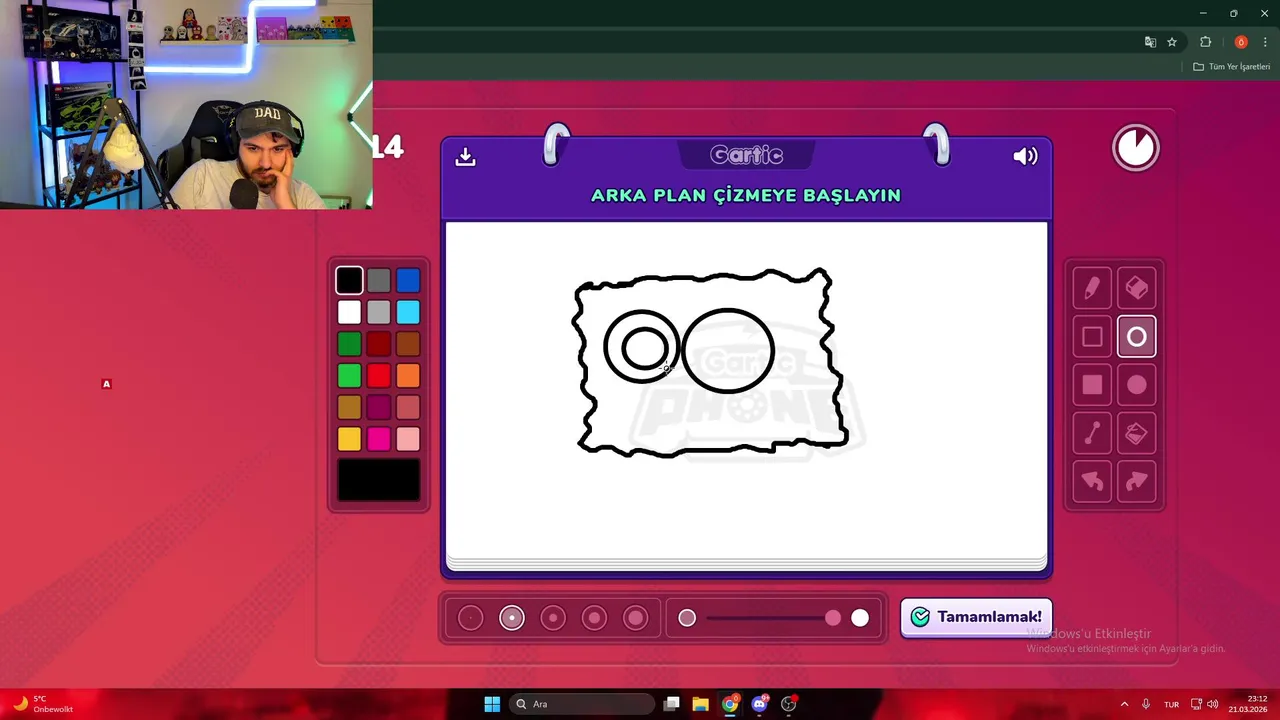Open the Windows Start menu
The height and width of the screenshot is (720, 1280).
pos(492,704)
